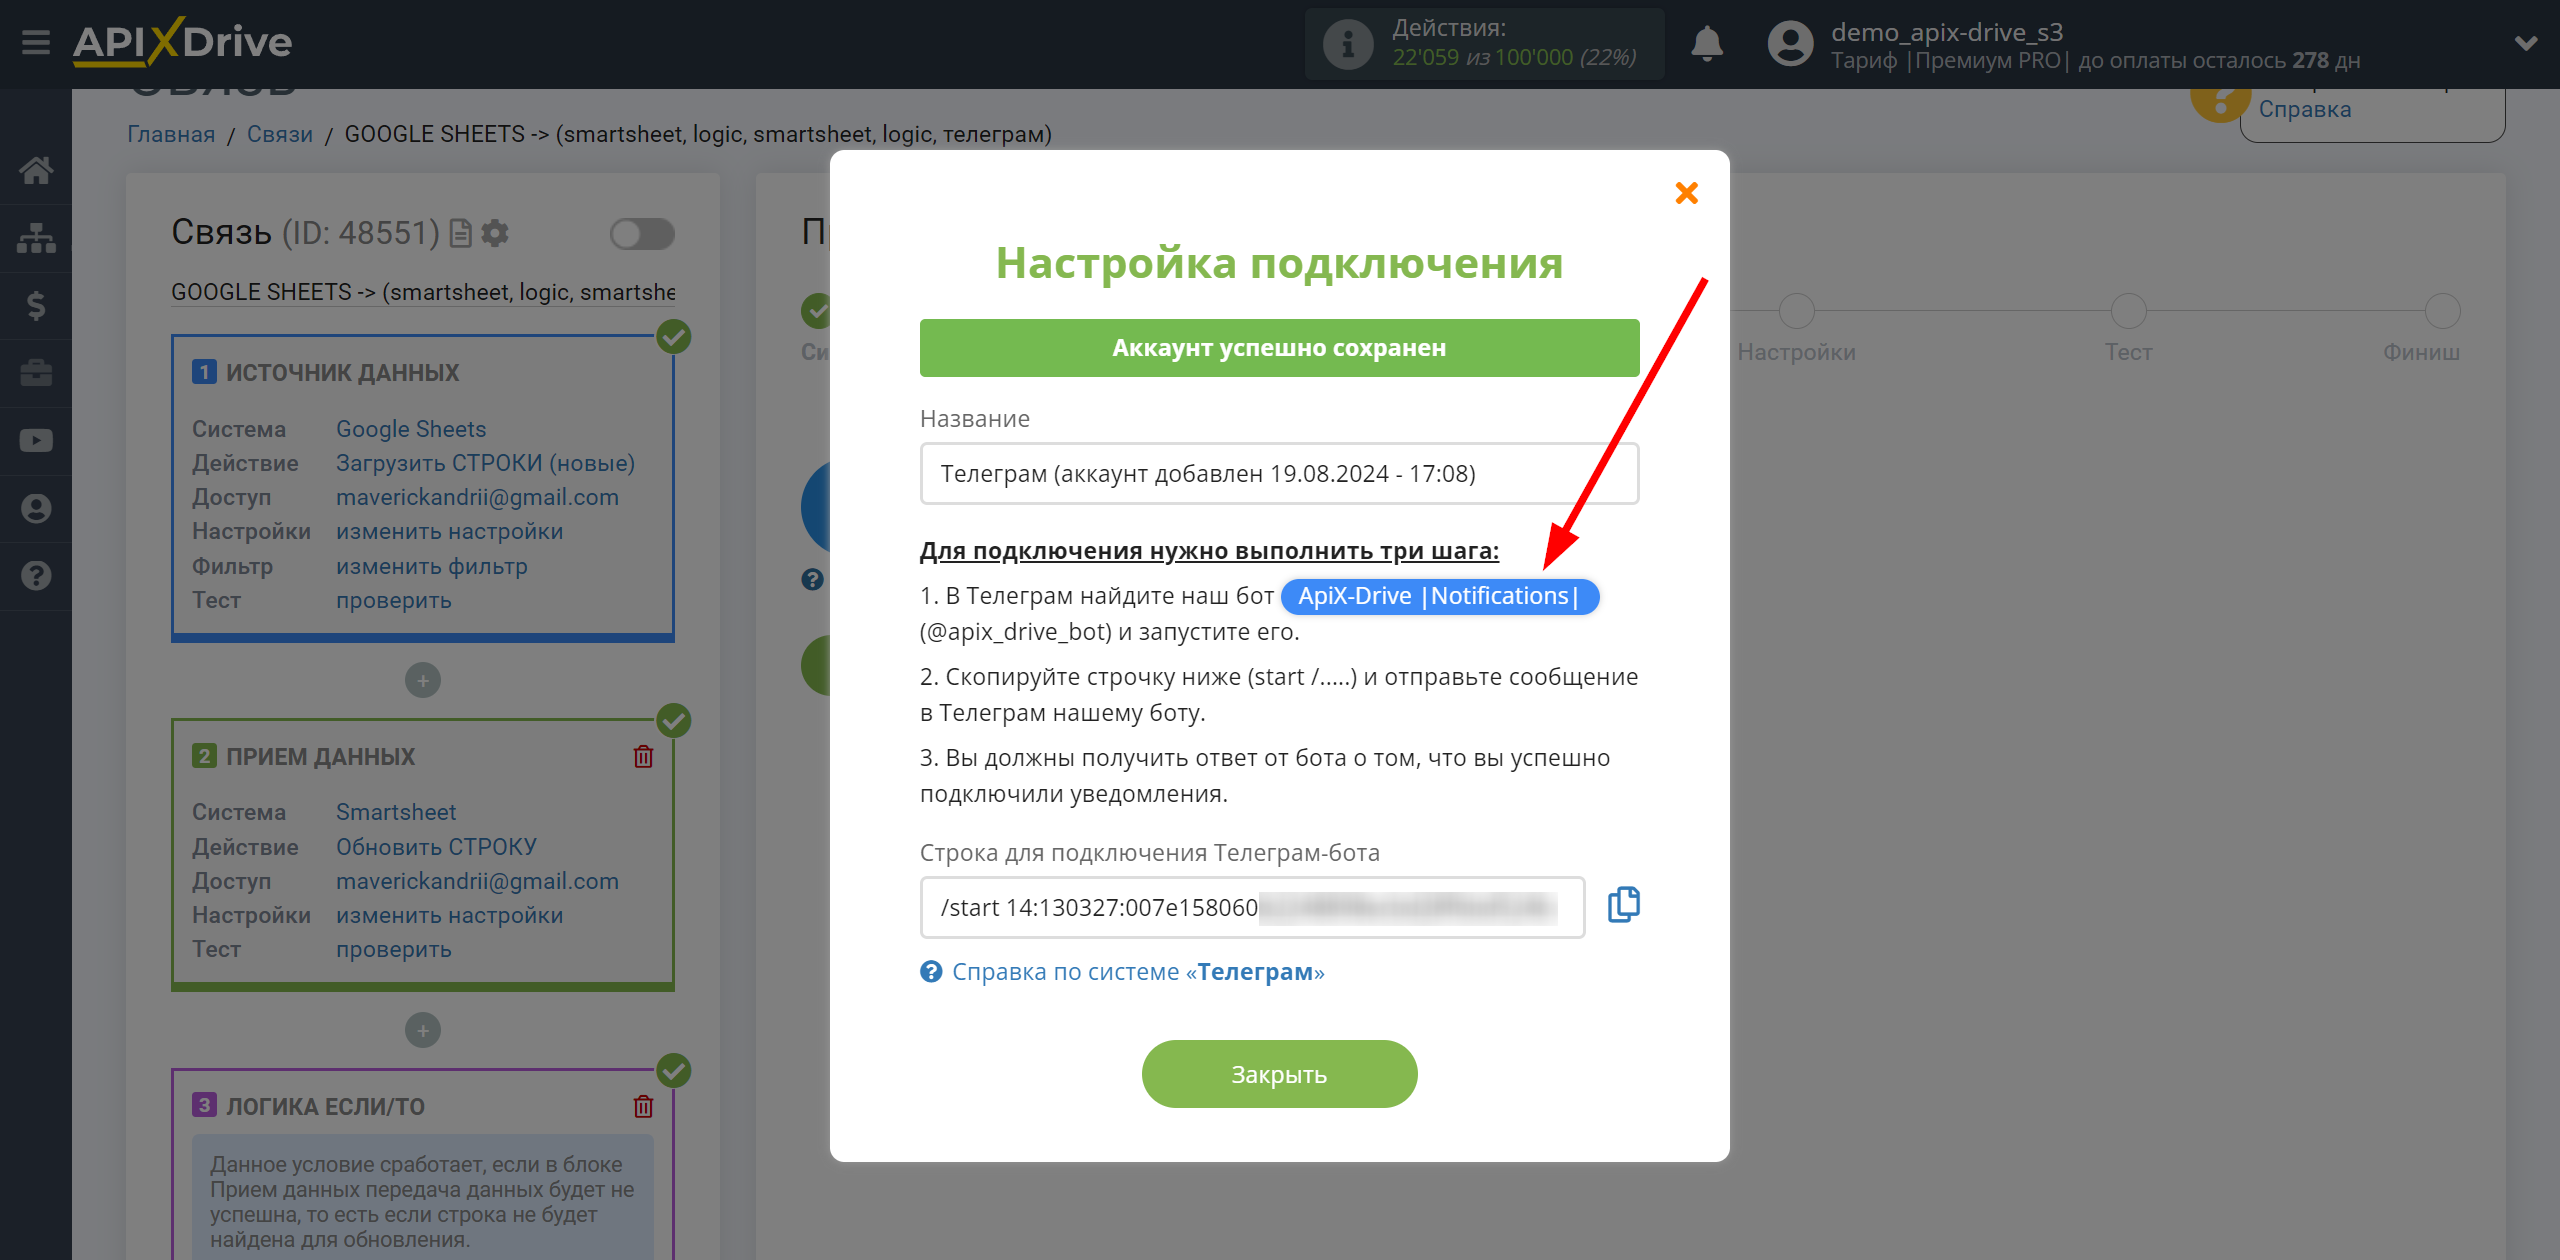Open ApiX-Drive Notifications bot link
Viewport: 2560px width, 1260px height.
click(1439, 596)
